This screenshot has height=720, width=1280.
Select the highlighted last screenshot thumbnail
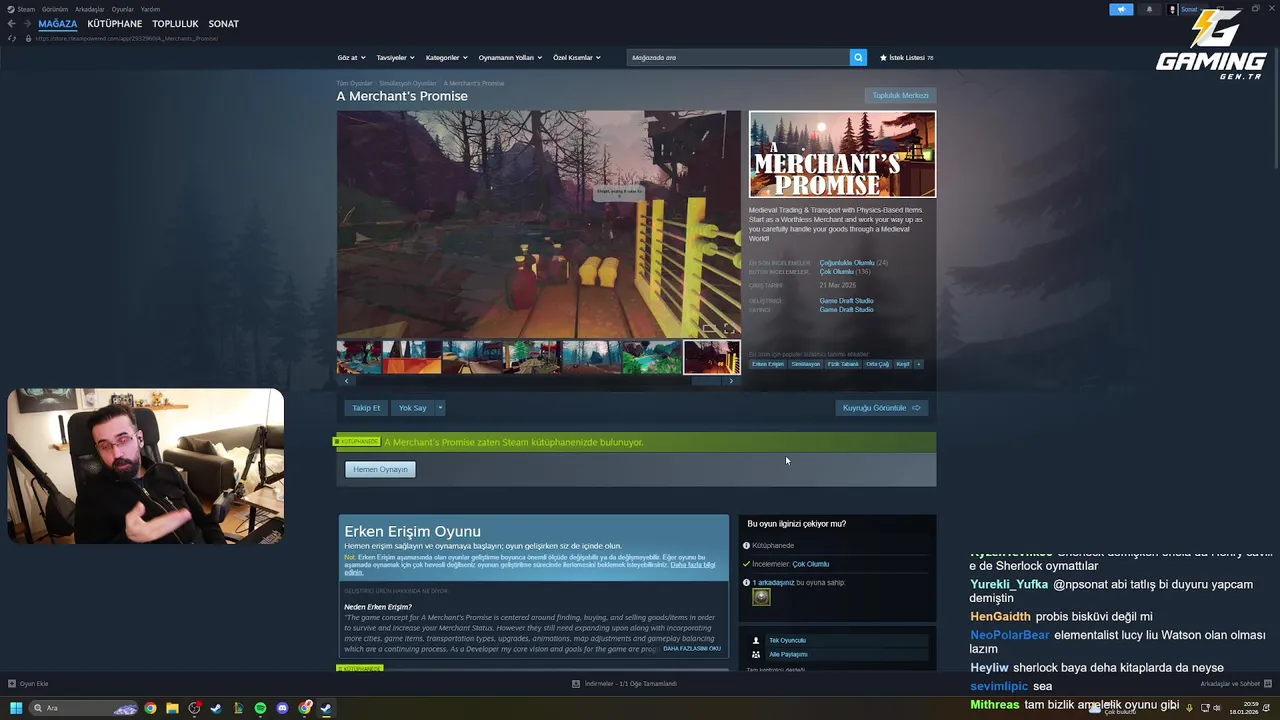pyautogui.click(x=712, y=357)
